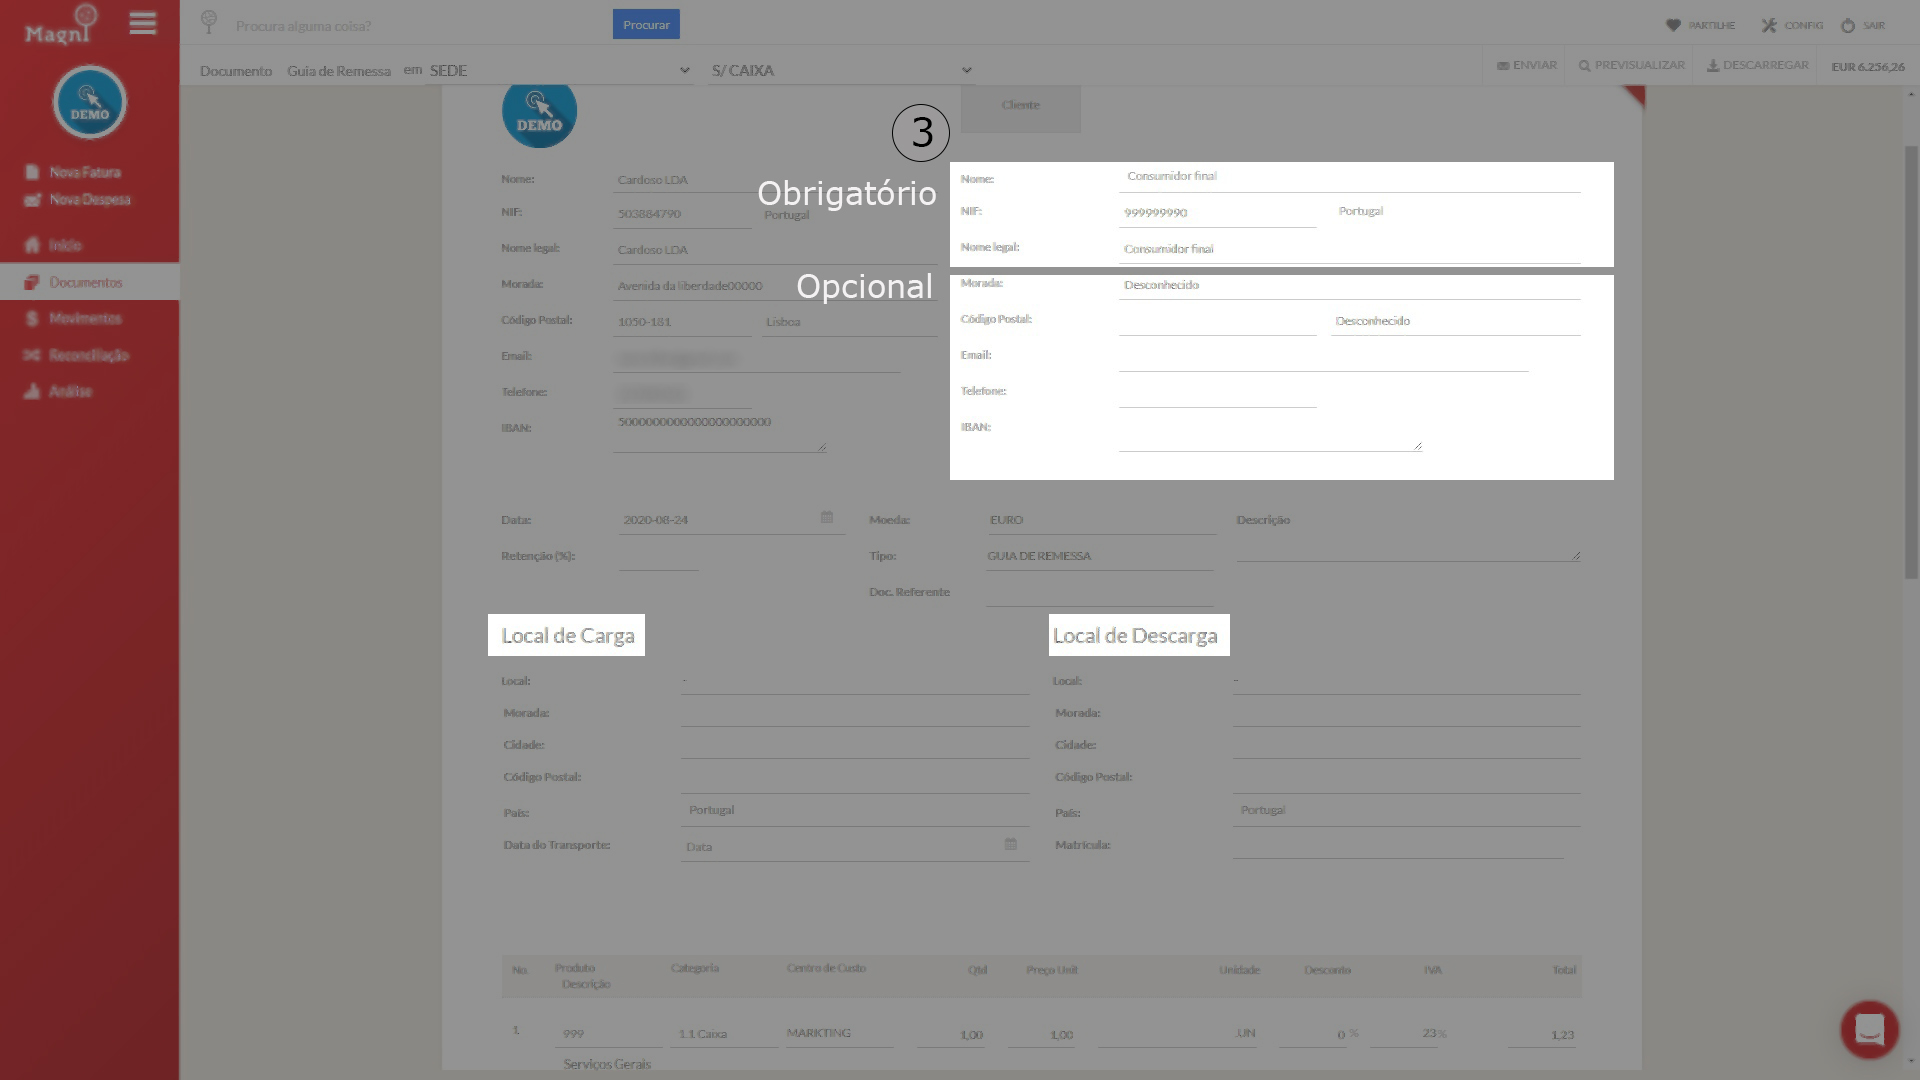Click client Morada field Desconhecido

coord(1349,285)
